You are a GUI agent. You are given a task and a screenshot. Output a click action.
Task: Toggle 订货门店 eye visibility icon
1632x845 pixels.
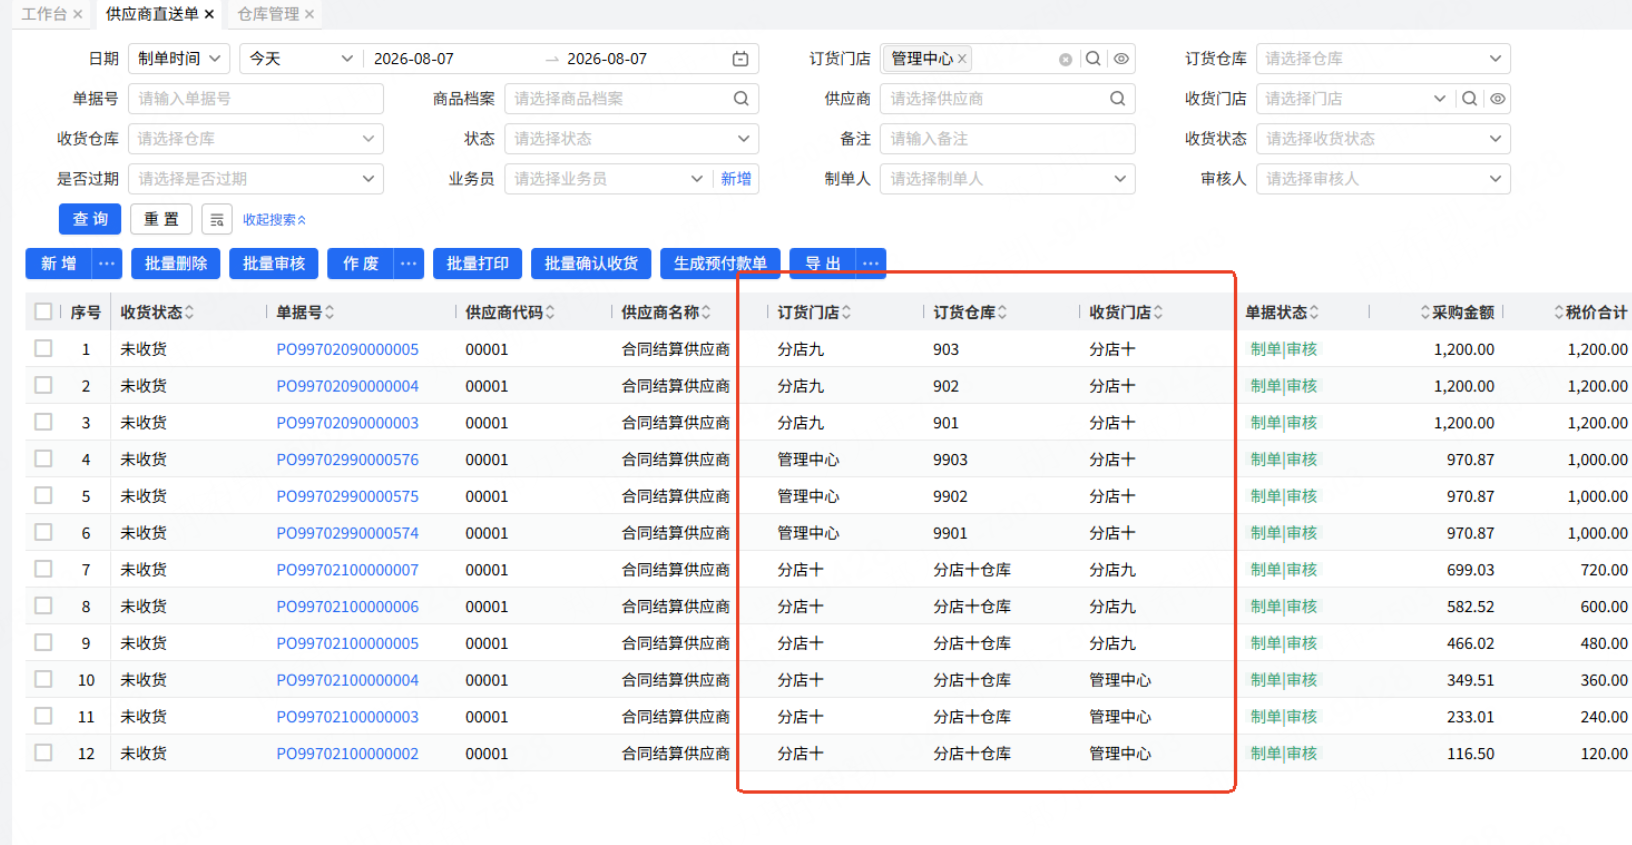point(1122,59)
